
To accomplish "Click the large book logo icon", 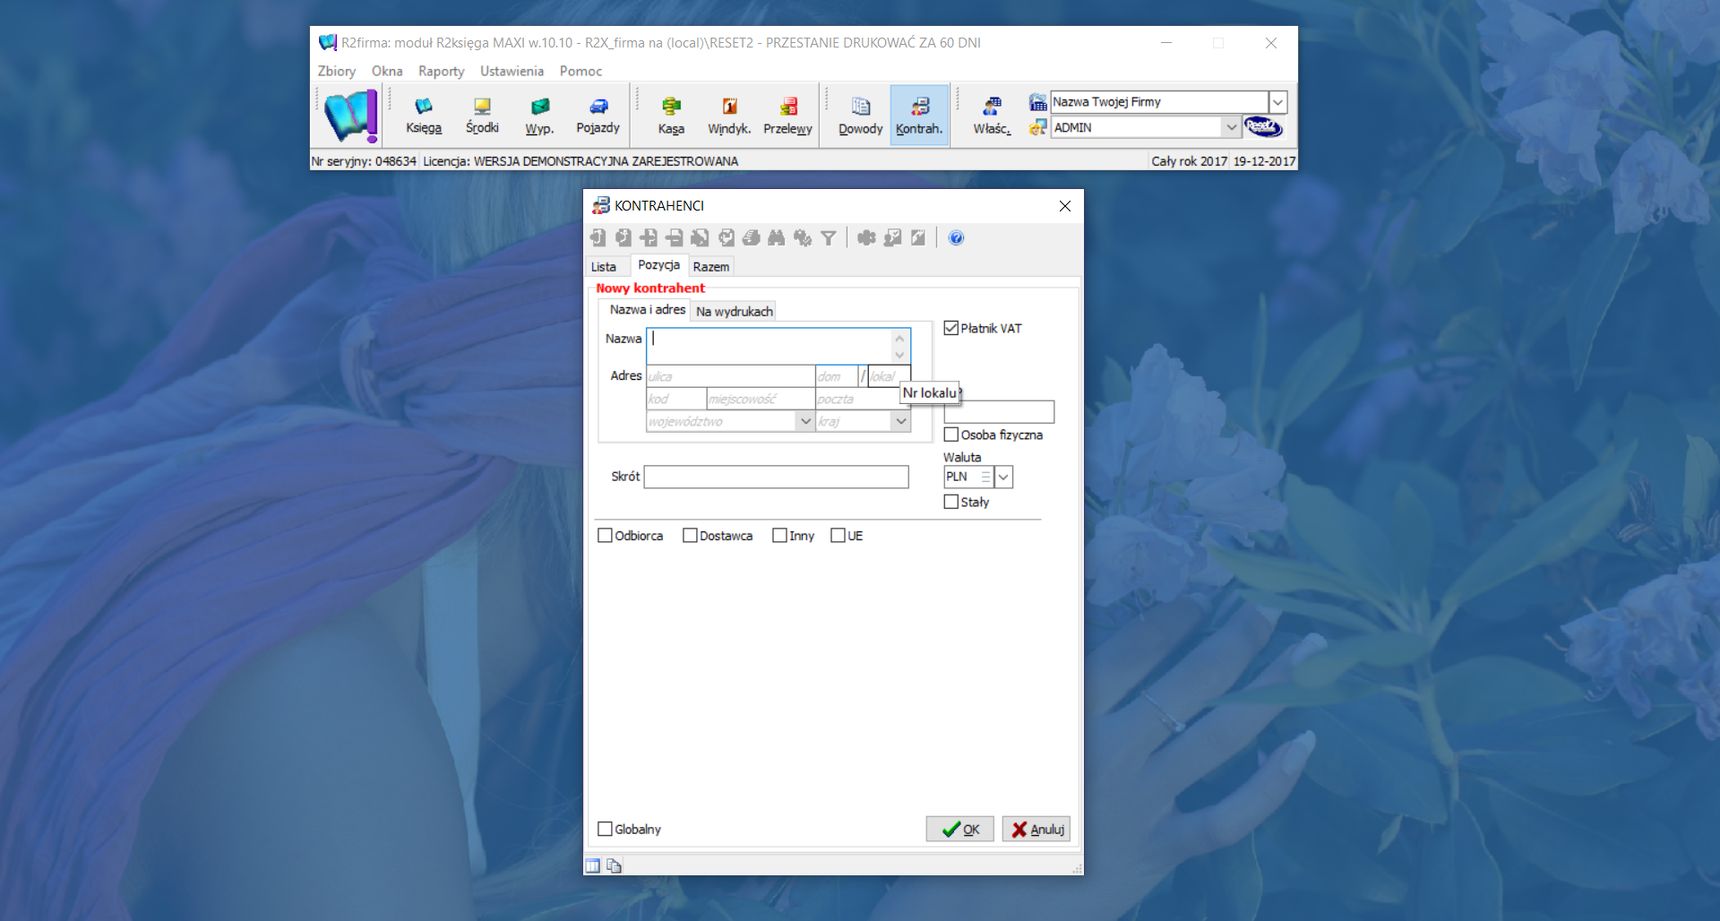I will [x=350, y=115].
